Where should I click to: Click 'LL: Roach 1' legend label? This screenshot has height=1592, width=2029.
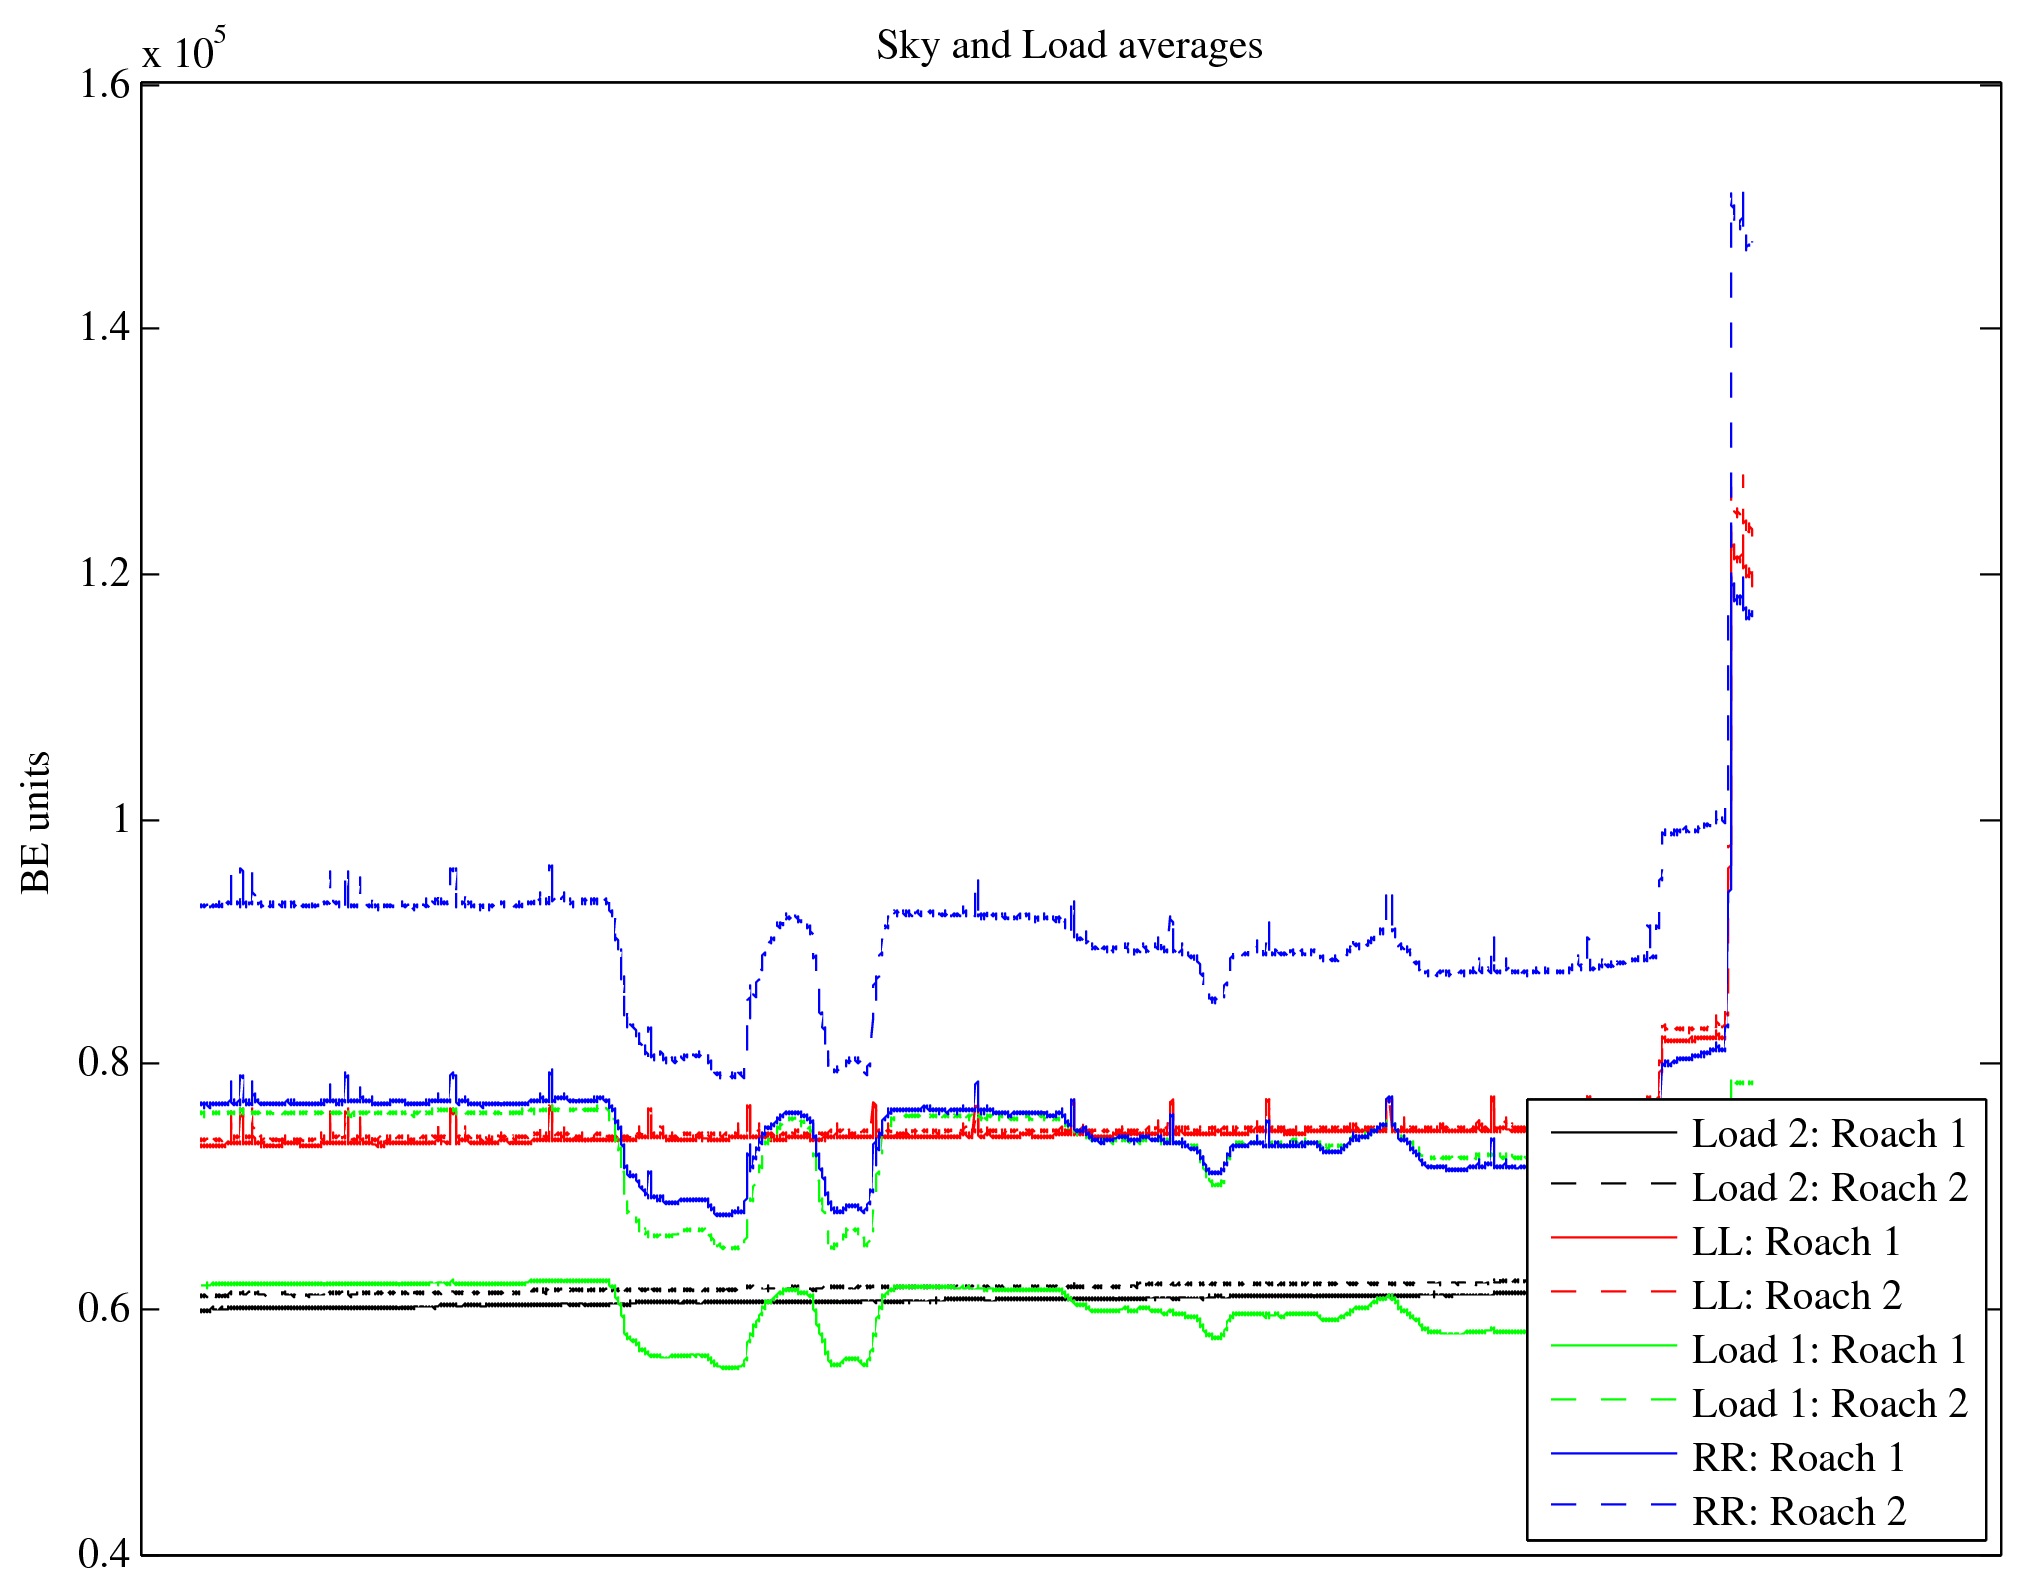click(x=1795, y=1242)
